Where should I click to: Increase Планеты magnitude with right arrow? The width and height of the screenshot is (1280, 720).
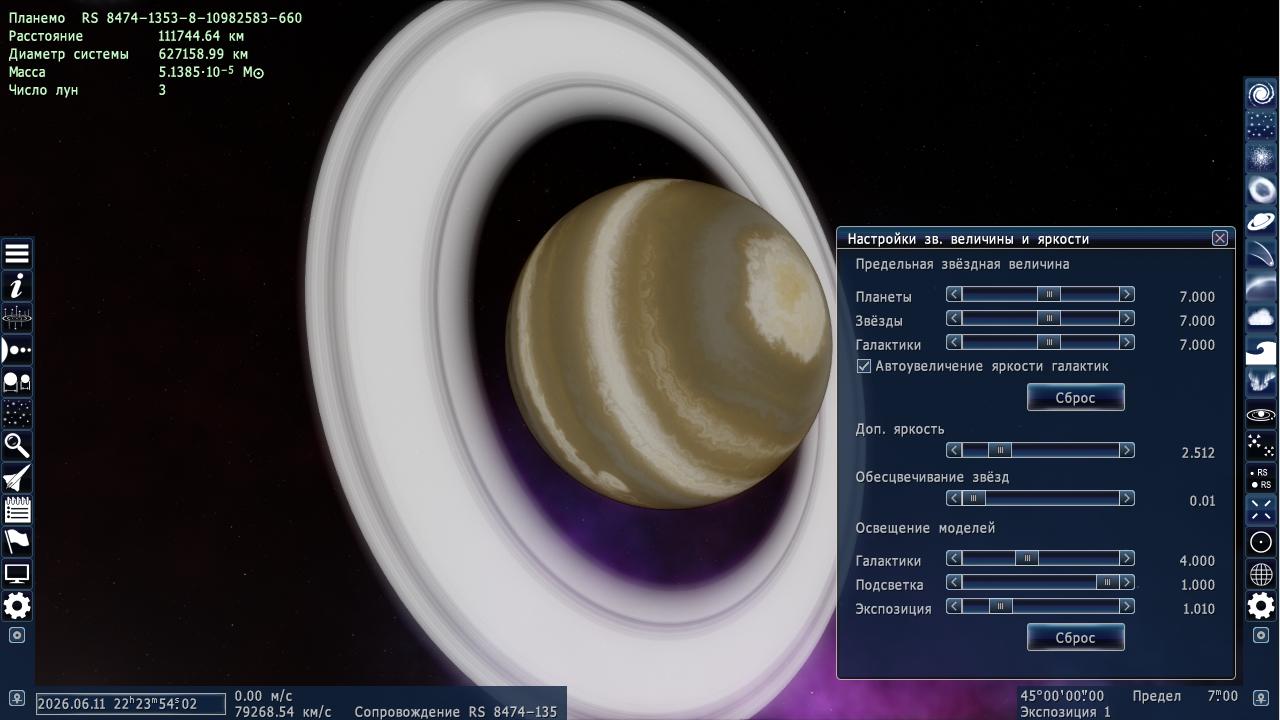click(1127, 294)
